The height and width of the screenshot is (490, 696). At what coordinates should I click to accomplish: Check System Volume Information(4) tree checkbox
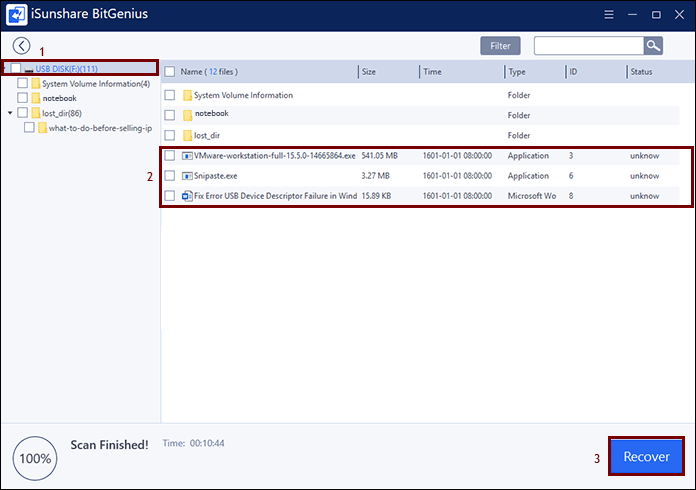23,83
